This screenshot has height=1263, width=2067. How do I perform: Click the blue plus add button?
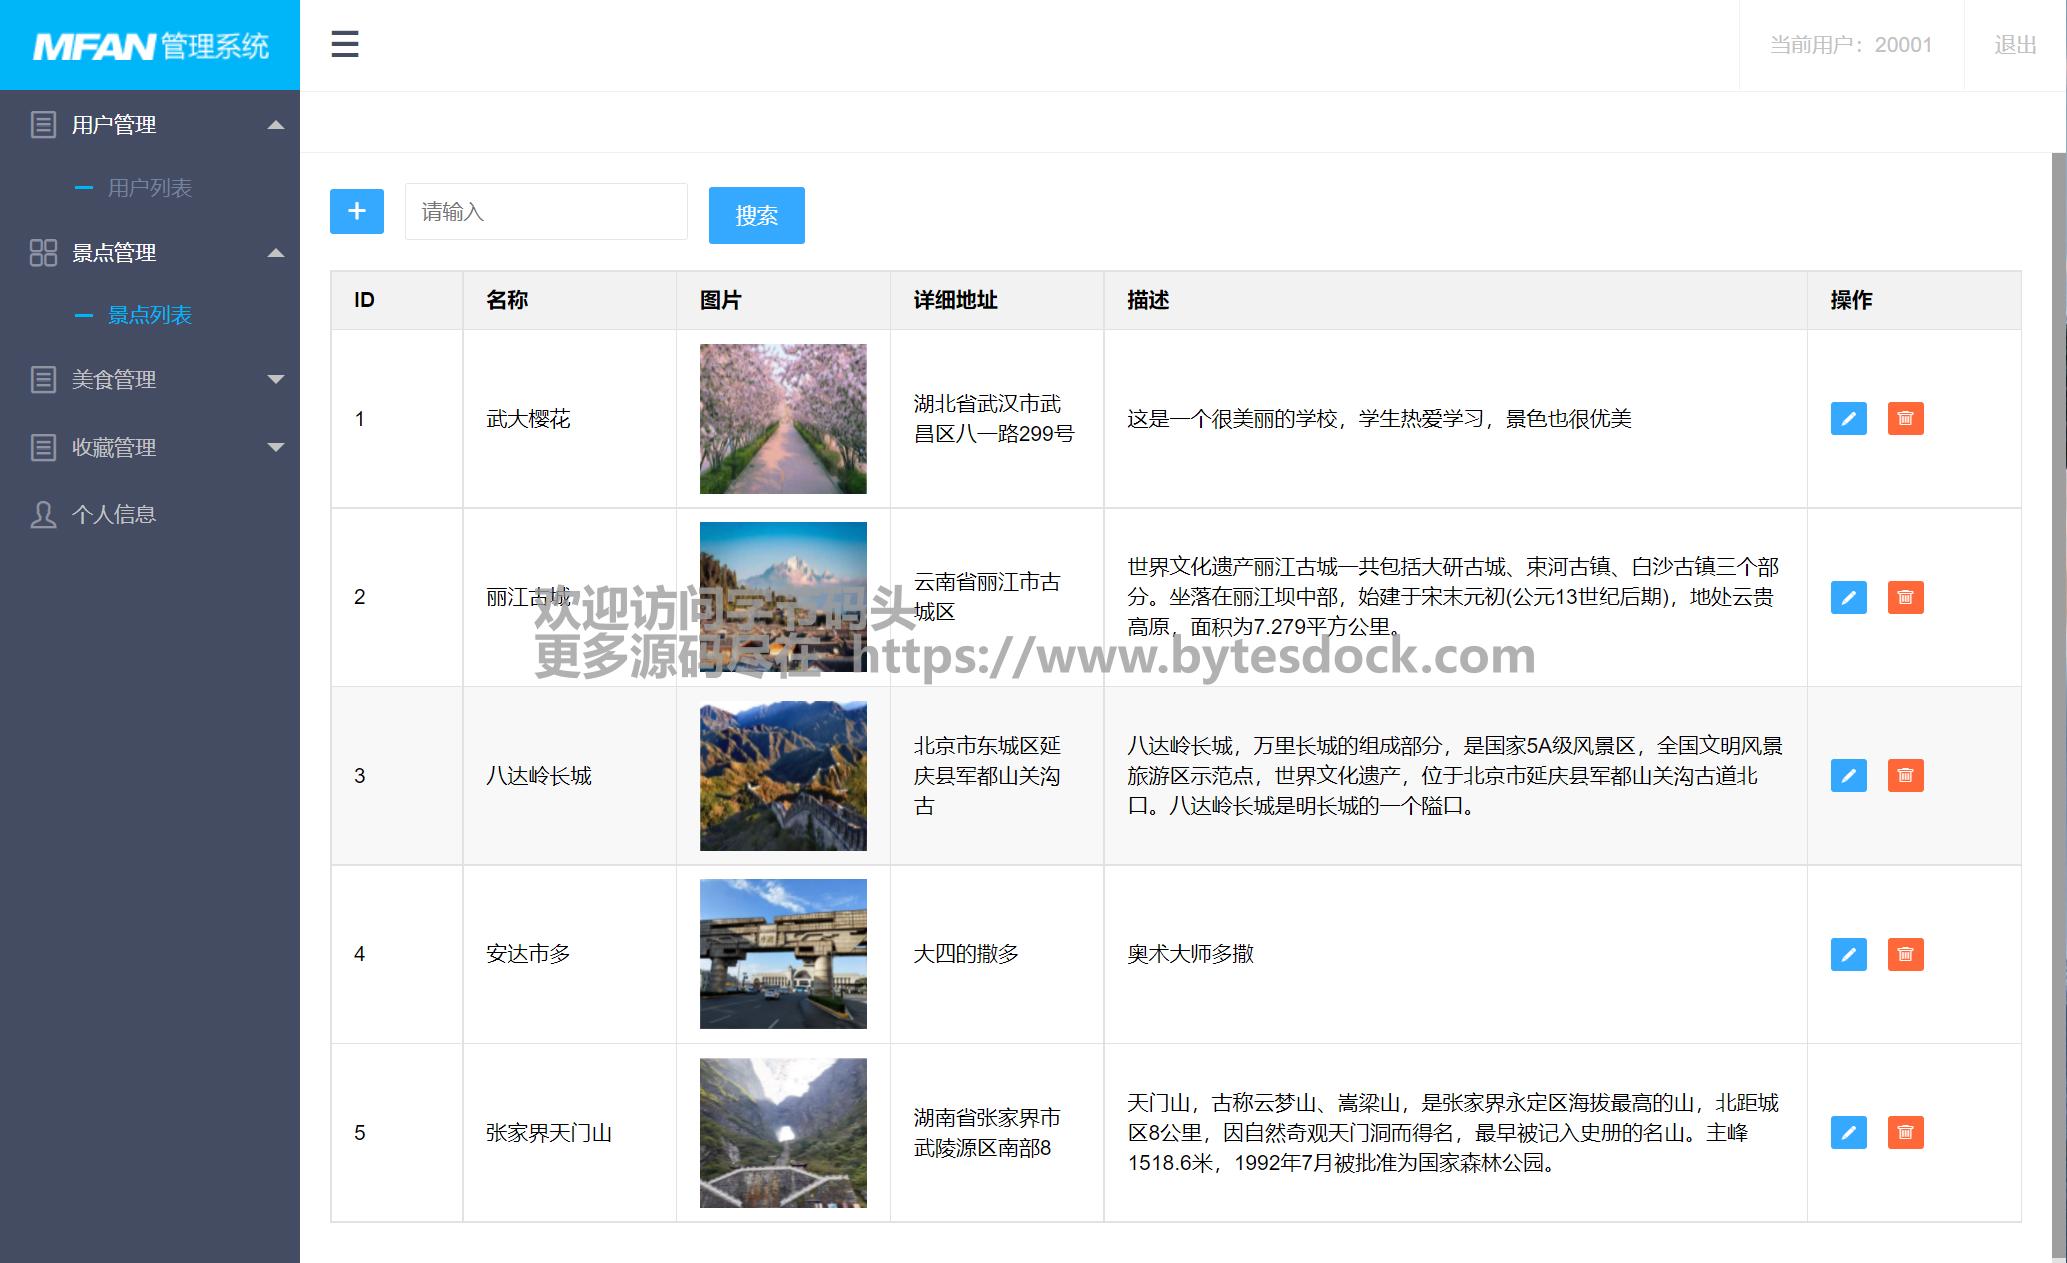click(357, 211)
